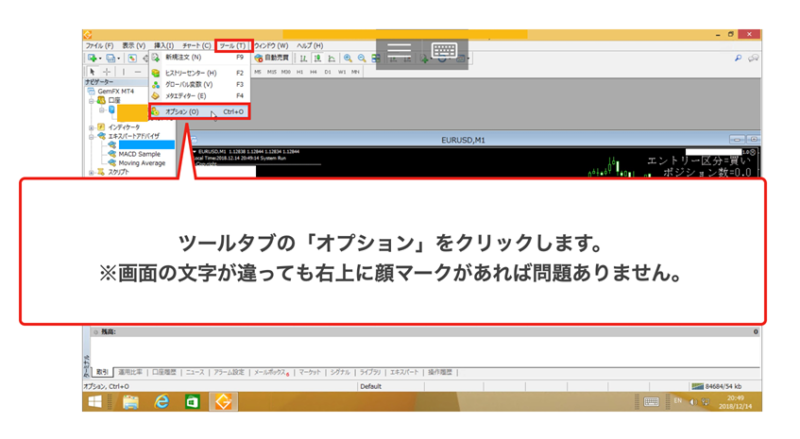Image resolution: width=800 pixels, height=439 pixels.
Task: Select Moving Average expert advisor
Action: [x=142, y=163]
